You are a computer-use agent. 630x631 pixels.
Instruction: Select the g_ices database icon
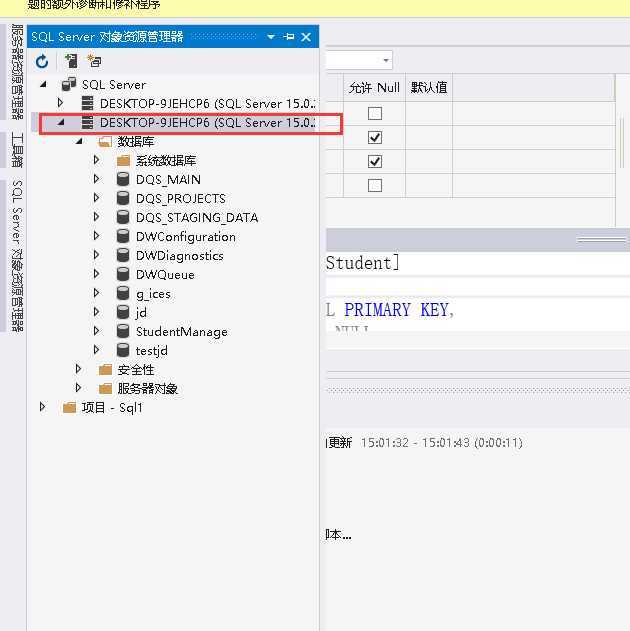click(x=123, y=293)
